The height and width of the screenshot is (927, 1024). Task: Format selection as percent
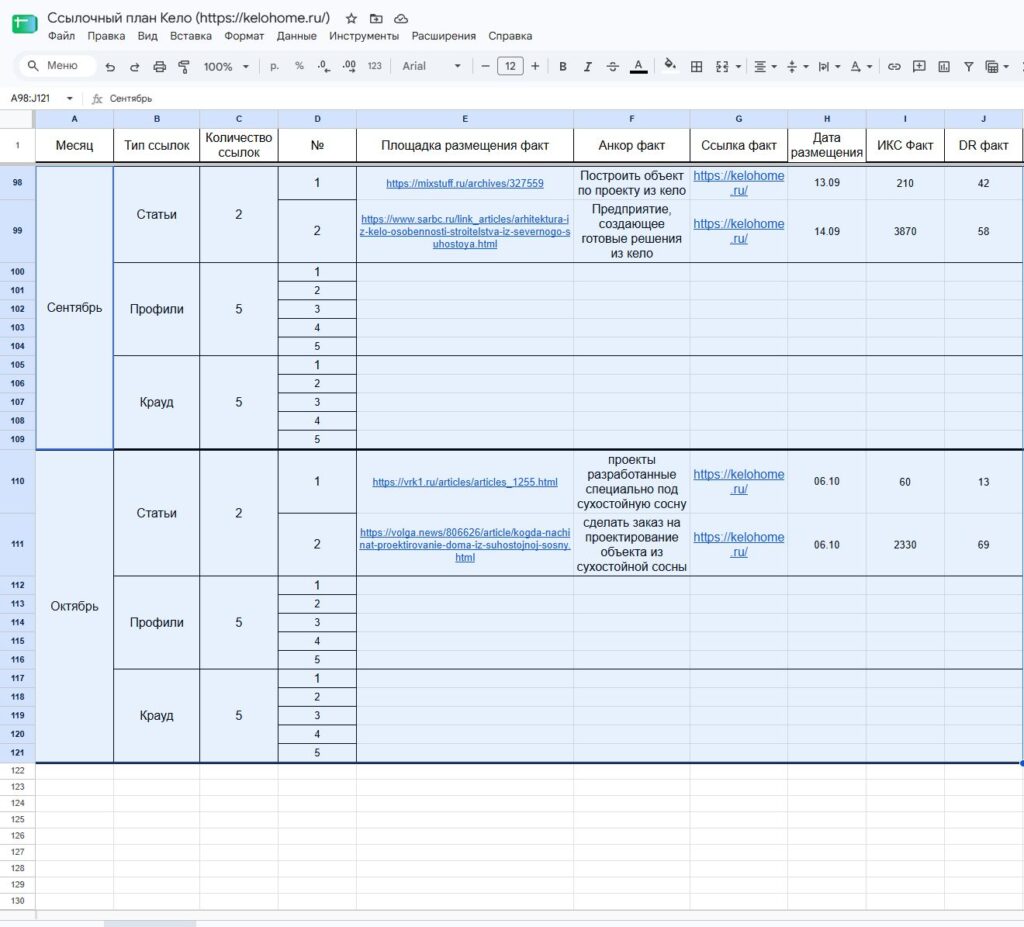point(299,66)
